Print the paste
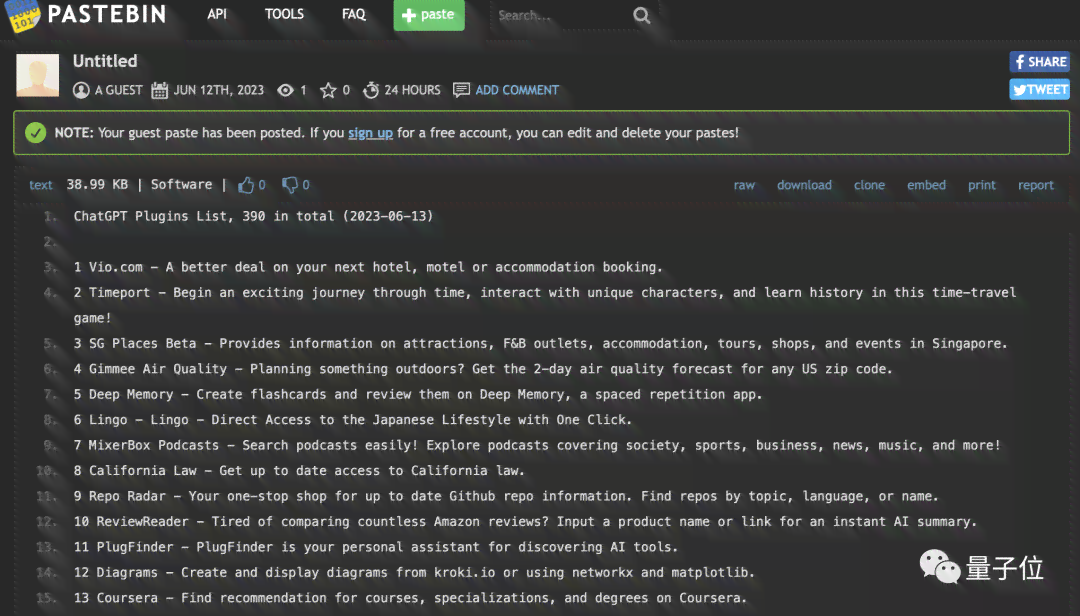This screenshot has height=616, width=1080. click(x=982, y=185)
